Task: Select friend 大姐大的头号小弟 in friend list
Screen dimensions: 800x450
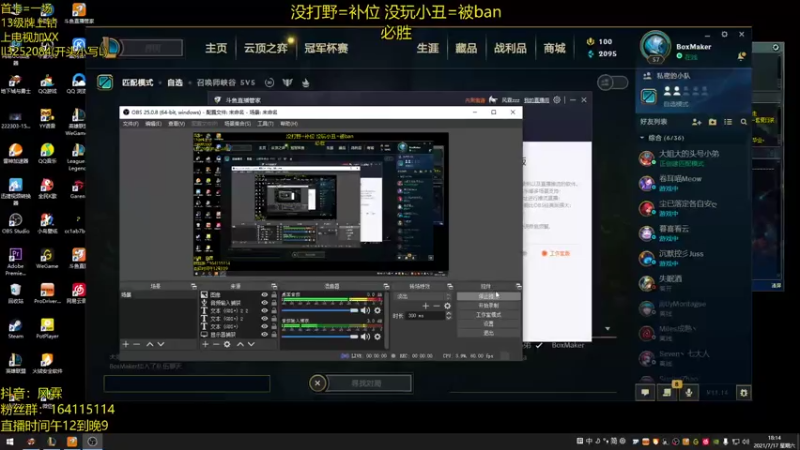Action: click(691, 158)
